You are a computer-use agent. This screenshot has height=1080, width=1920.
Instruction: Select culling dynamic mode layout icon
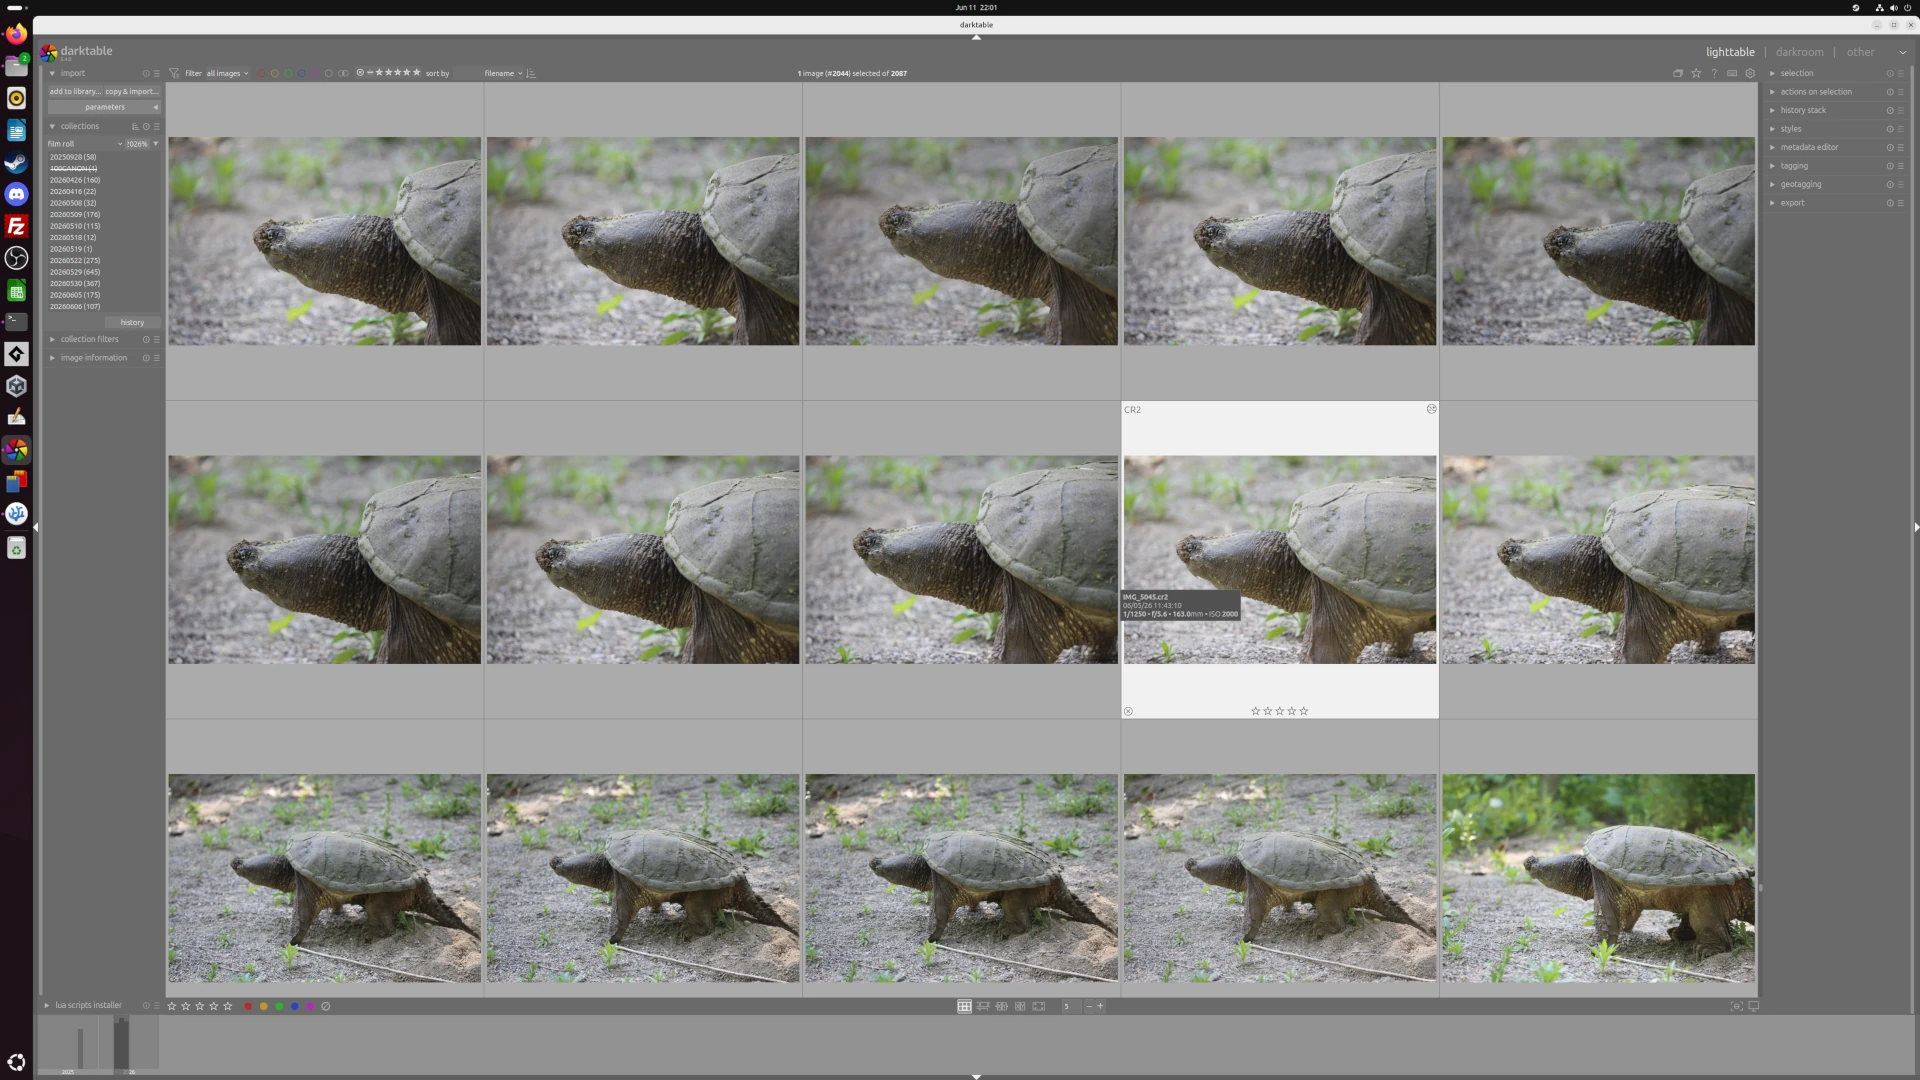coord(1020,1006)
